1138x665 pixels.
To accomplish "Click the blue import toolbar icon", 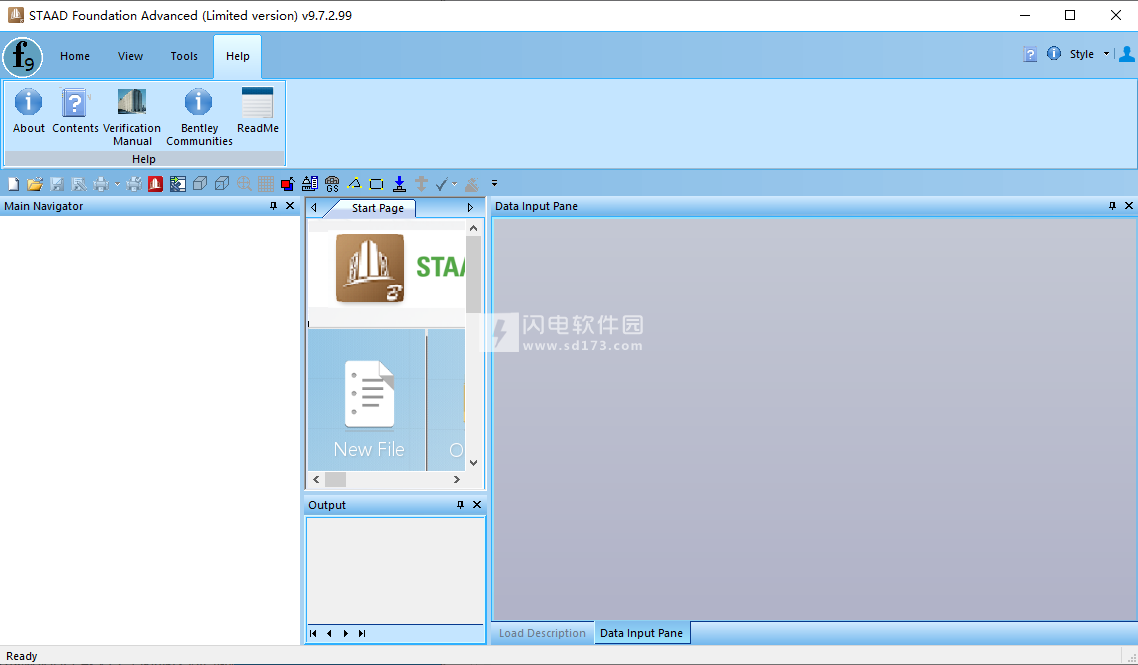I will pos(178,184).
